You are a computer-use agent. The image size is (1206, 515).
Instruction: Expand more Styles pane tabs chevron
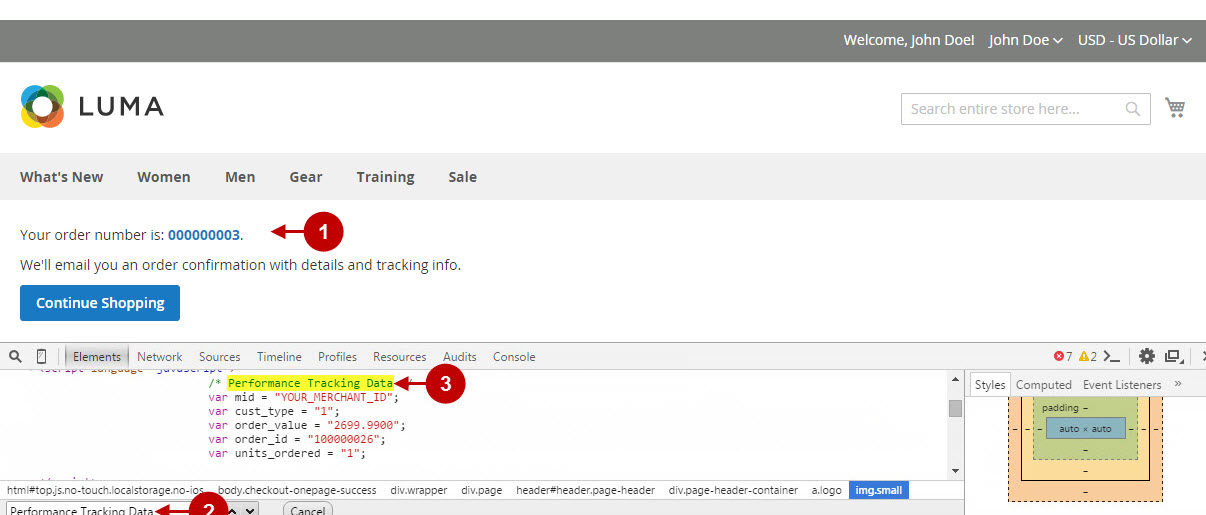(x=1177, y=384)
